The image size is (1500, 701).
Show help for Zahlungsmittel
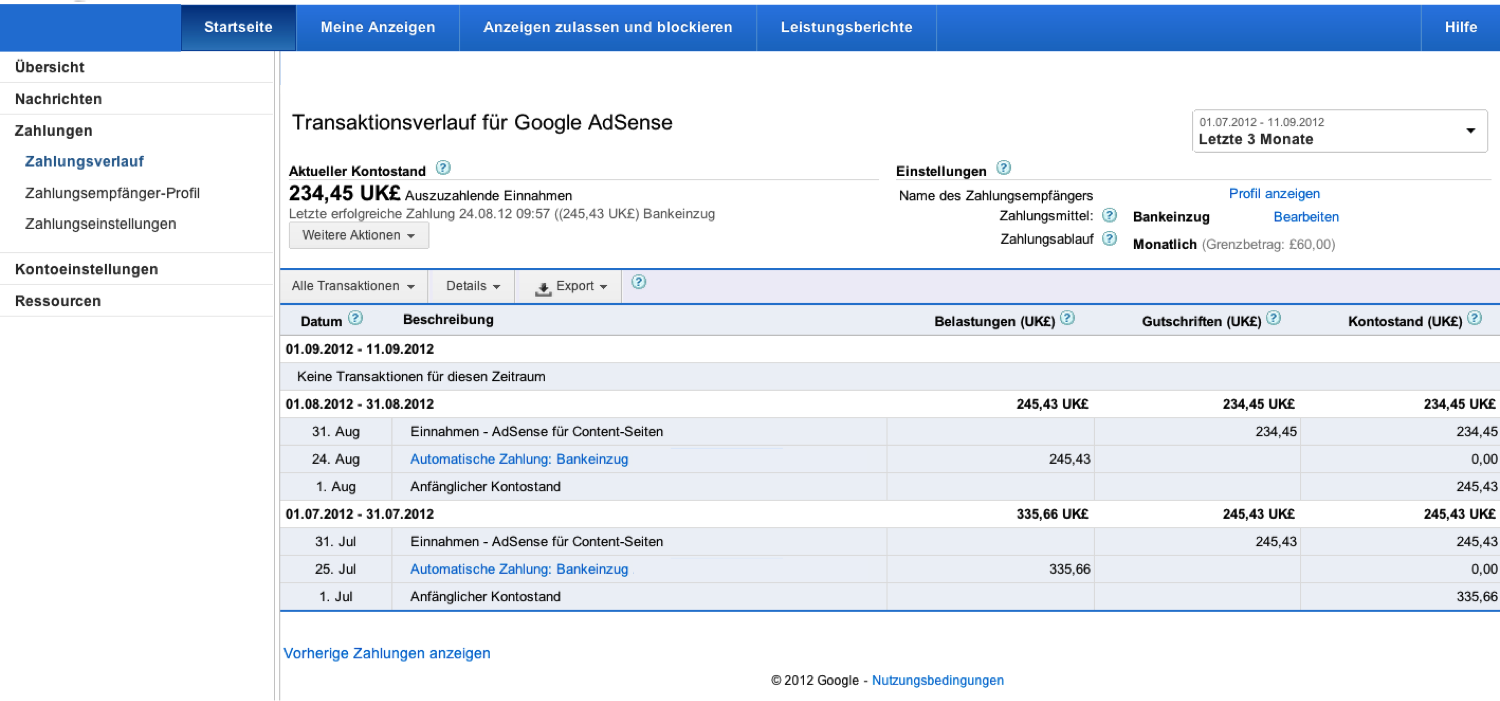tap(1109, 215)
